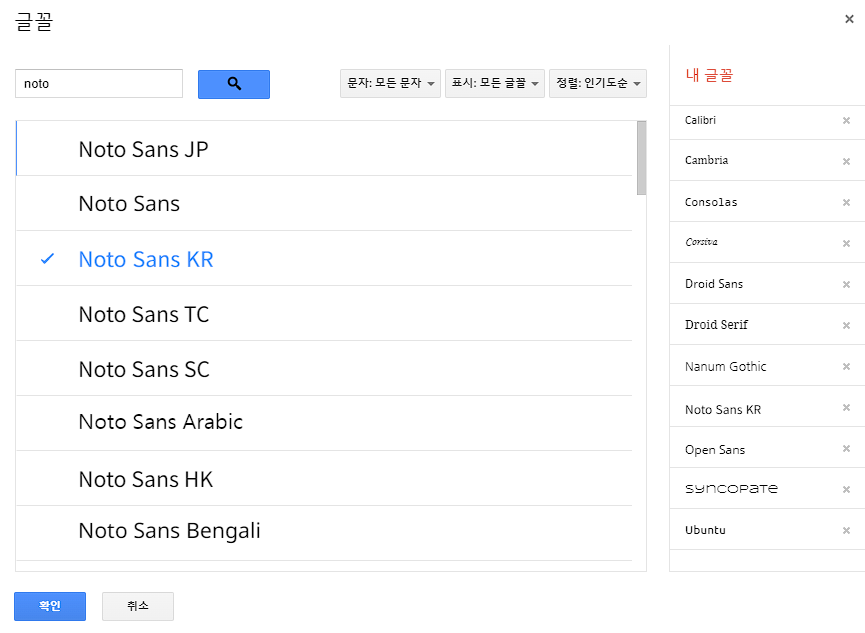Select Cambria in My fonts list
Viewport: 865px width, 633px height.
click(706, 161)
